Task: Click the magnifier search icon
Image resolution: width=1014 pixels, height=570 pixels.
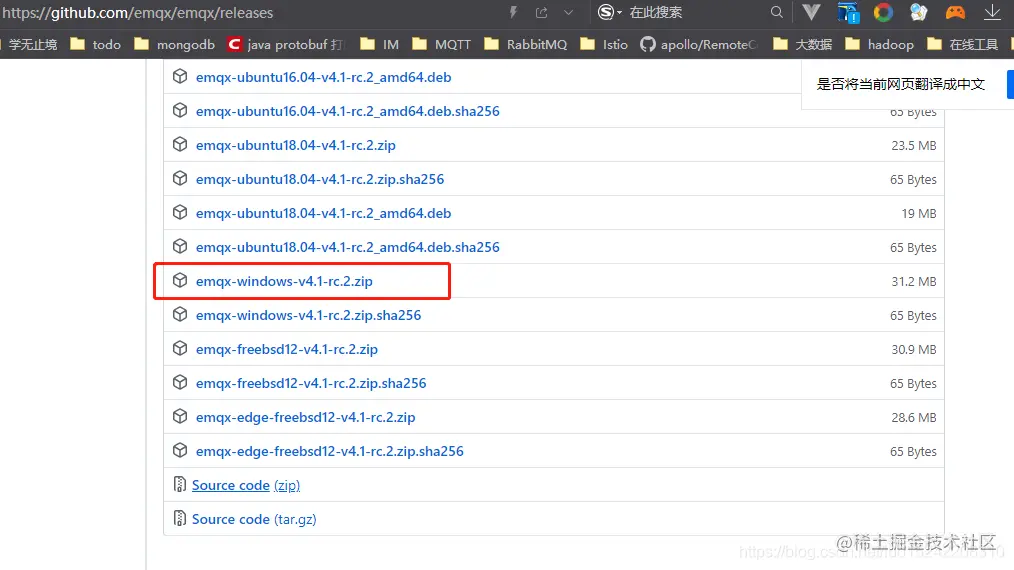Action: (x=777, y=12)
